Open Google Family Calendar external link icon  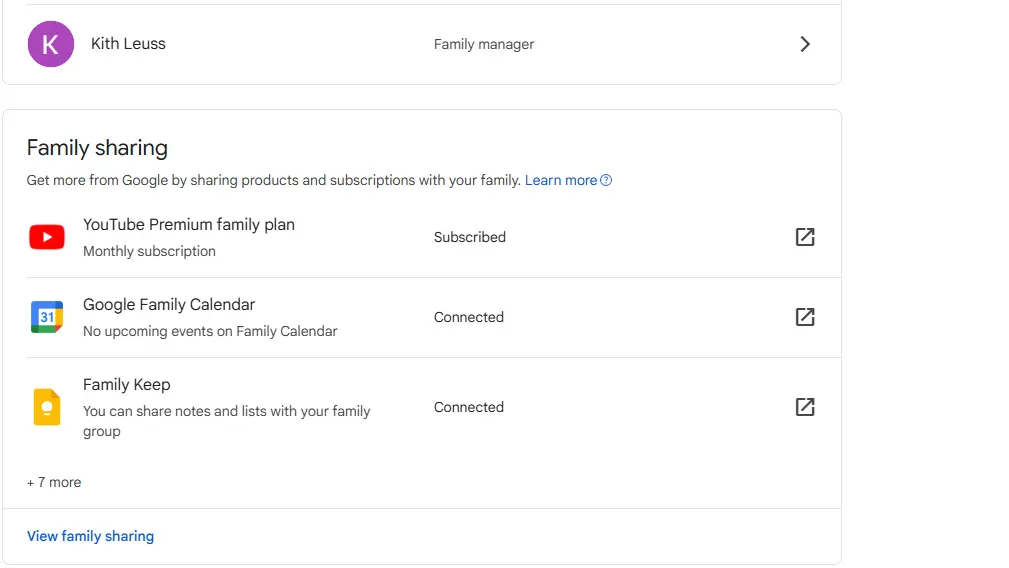click(x=805, y=316)
